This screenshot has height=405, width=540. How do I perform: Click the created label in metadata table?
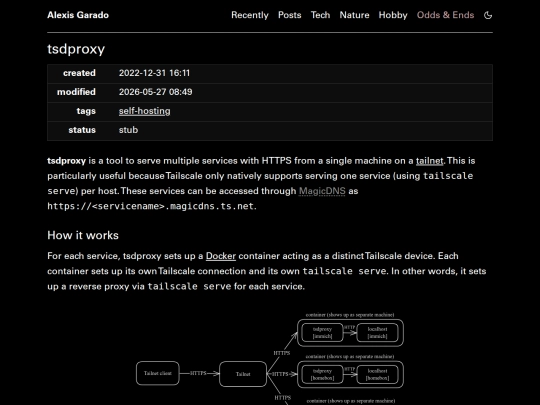[x=79, y=73]
